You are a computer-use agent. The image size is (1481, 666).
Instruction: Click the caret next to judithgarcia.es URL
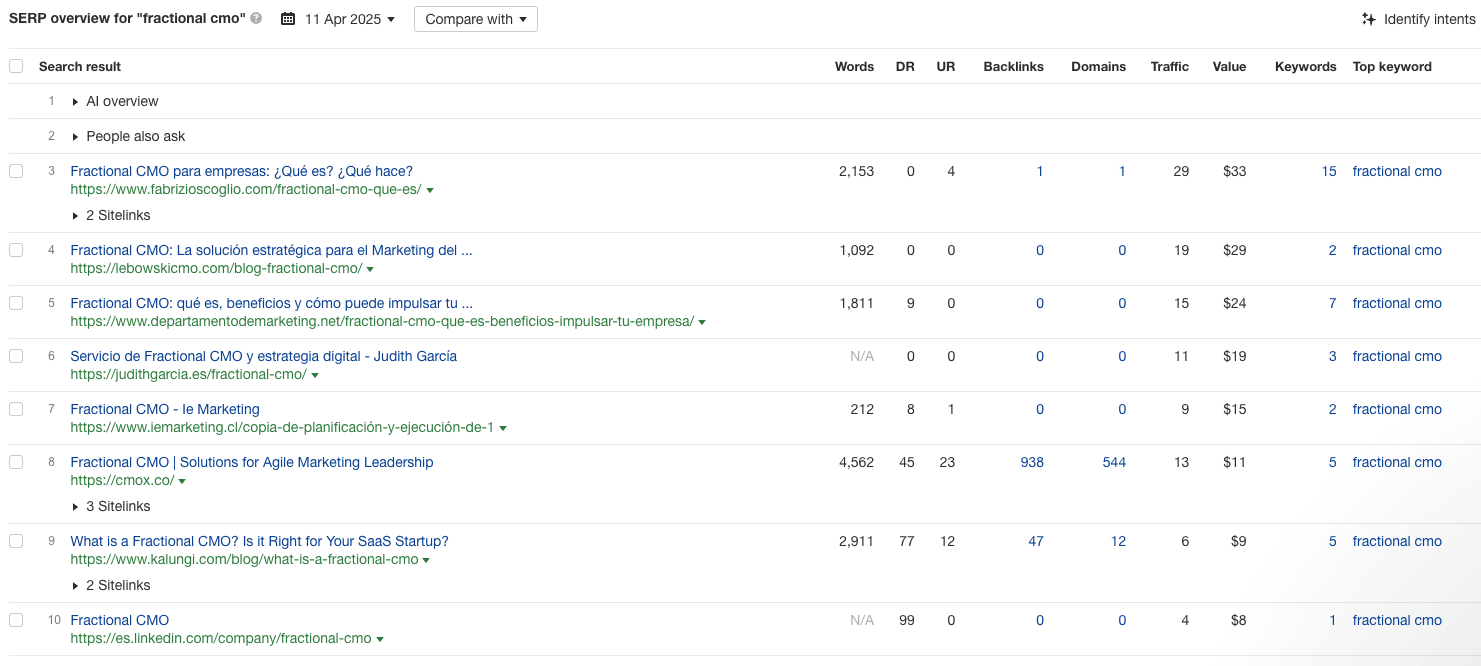coord(314,374)
